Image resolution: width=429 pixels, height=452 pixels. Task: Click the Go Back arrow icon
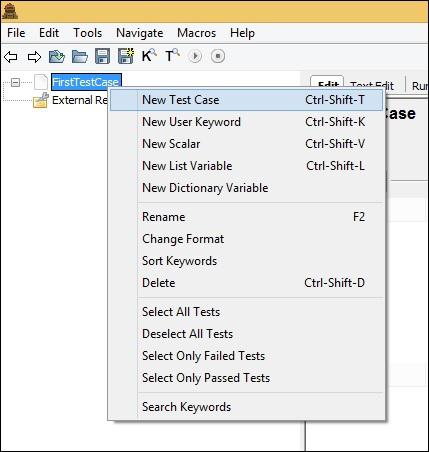(11, 57)
